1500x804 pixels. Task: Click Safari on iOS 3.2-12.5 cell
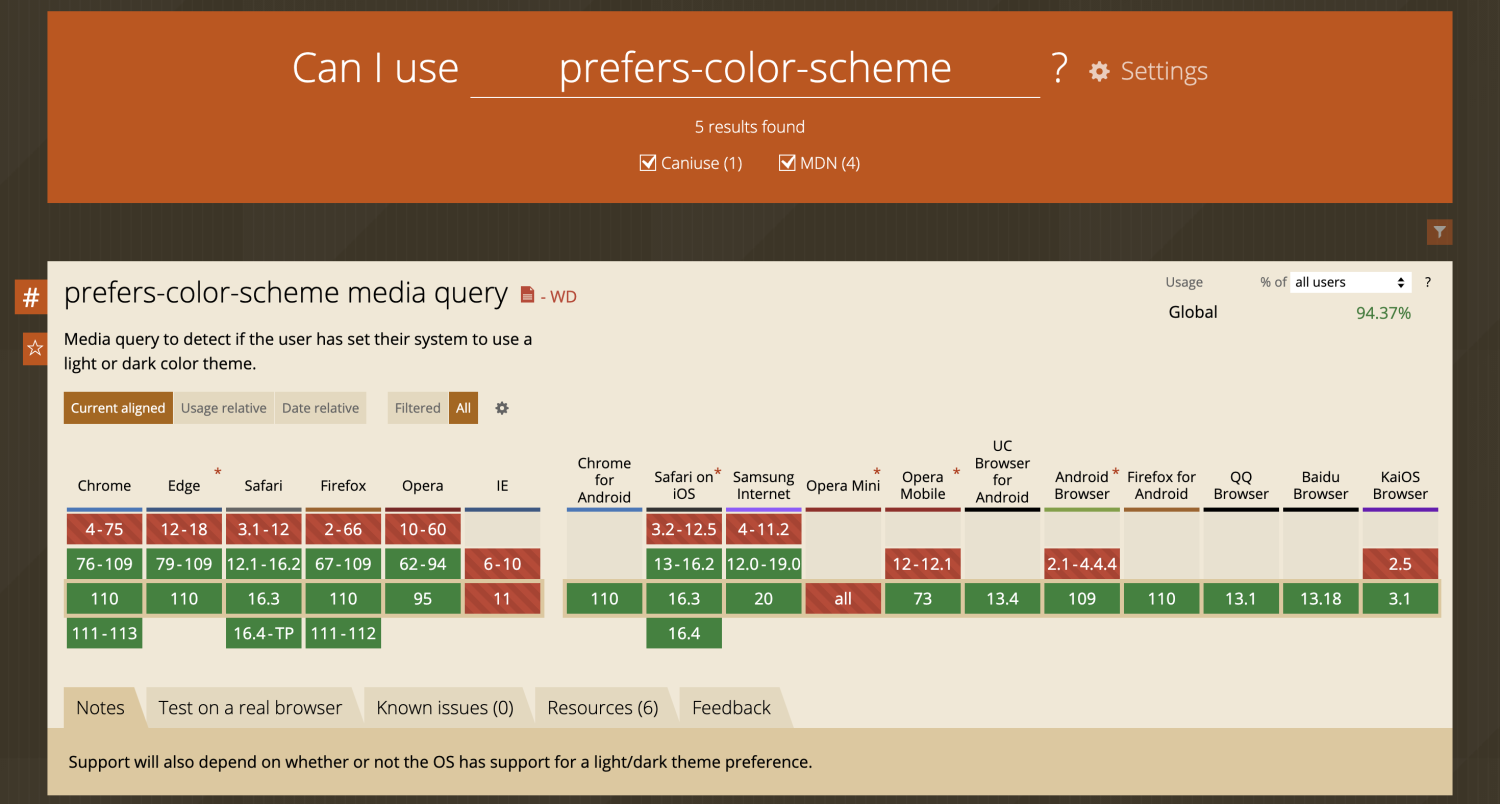(684, 529)
